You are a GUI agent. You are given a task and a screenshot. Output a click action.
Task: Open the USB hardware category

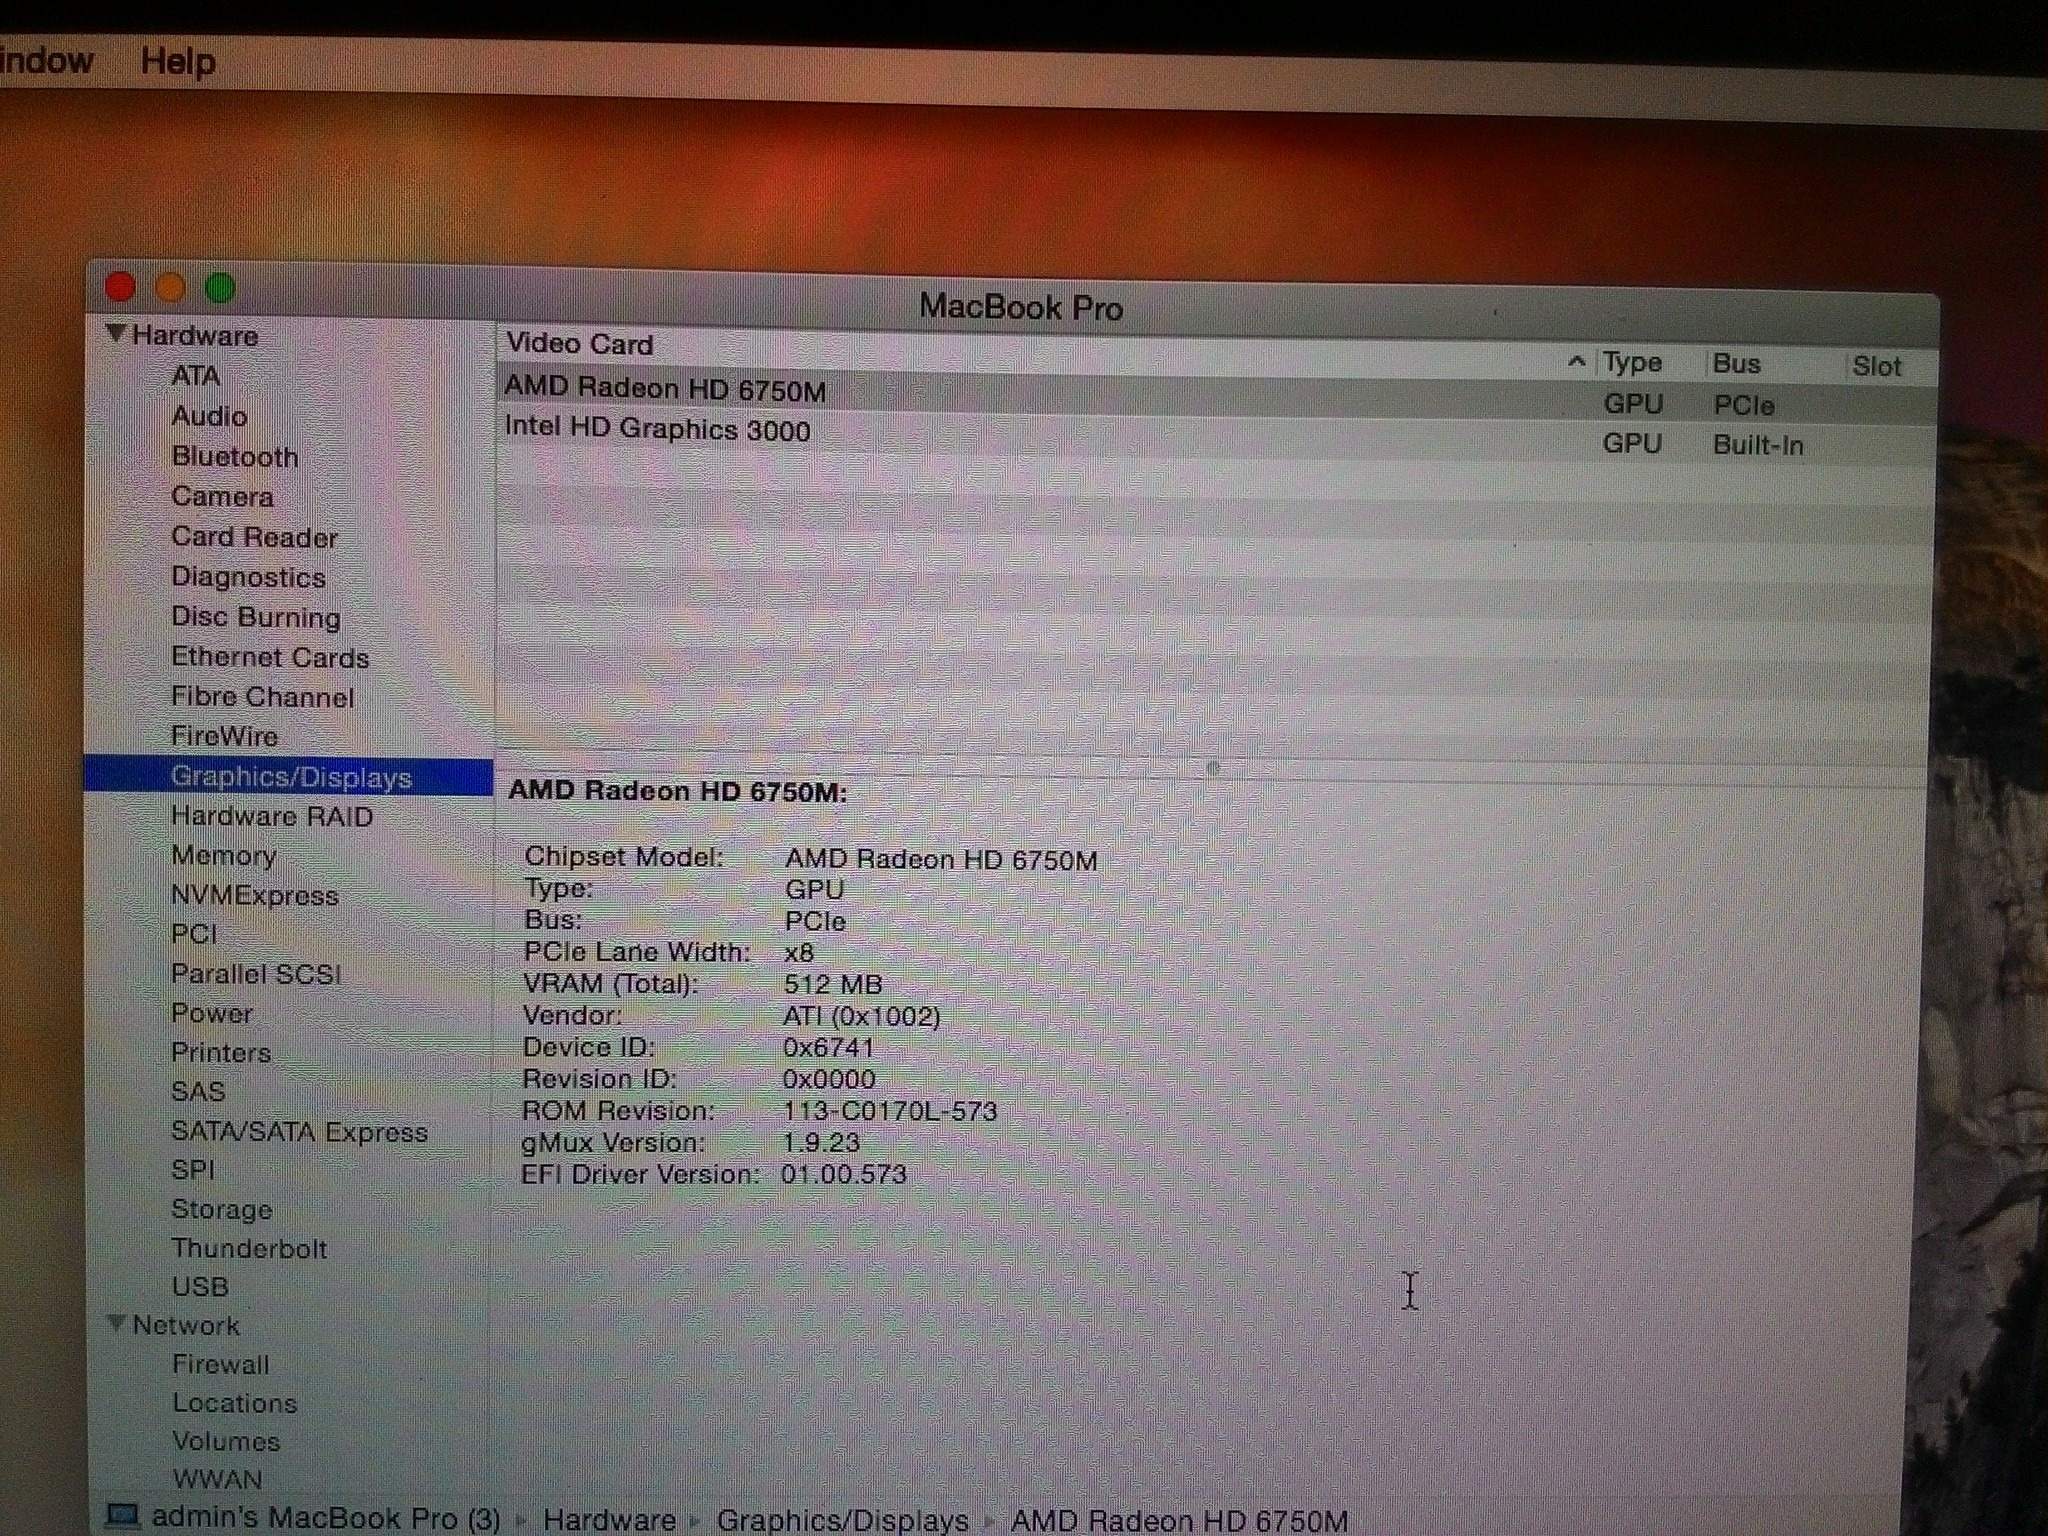(x=200, y=1287)
